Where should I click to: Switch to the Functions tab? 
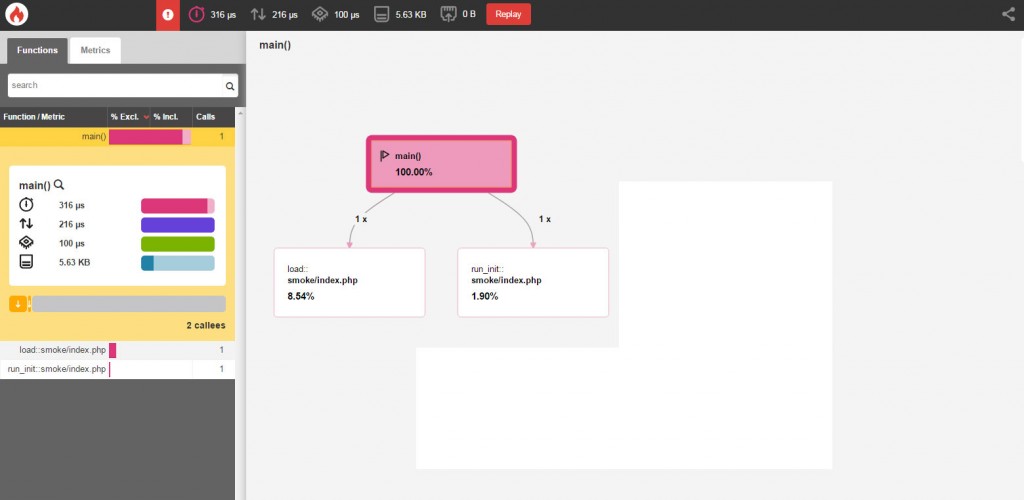pyautogui.click(x=37, y=50)
